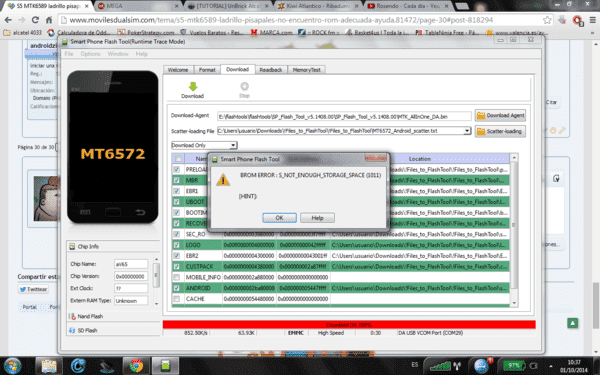Screen dimensions: 600x375
Task: Open the Chrome menu icon
Action: coord(592,20)
